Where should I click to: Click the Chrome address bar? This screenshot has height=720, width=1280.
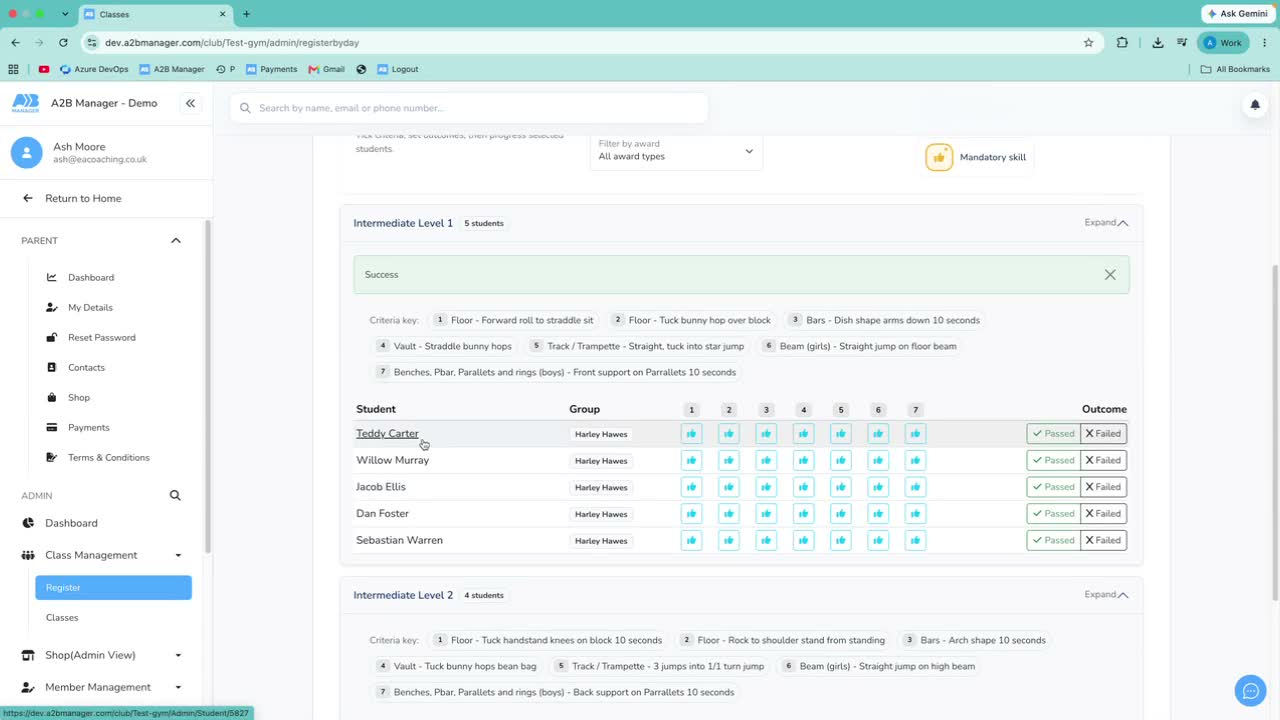[x=590, y=43]
